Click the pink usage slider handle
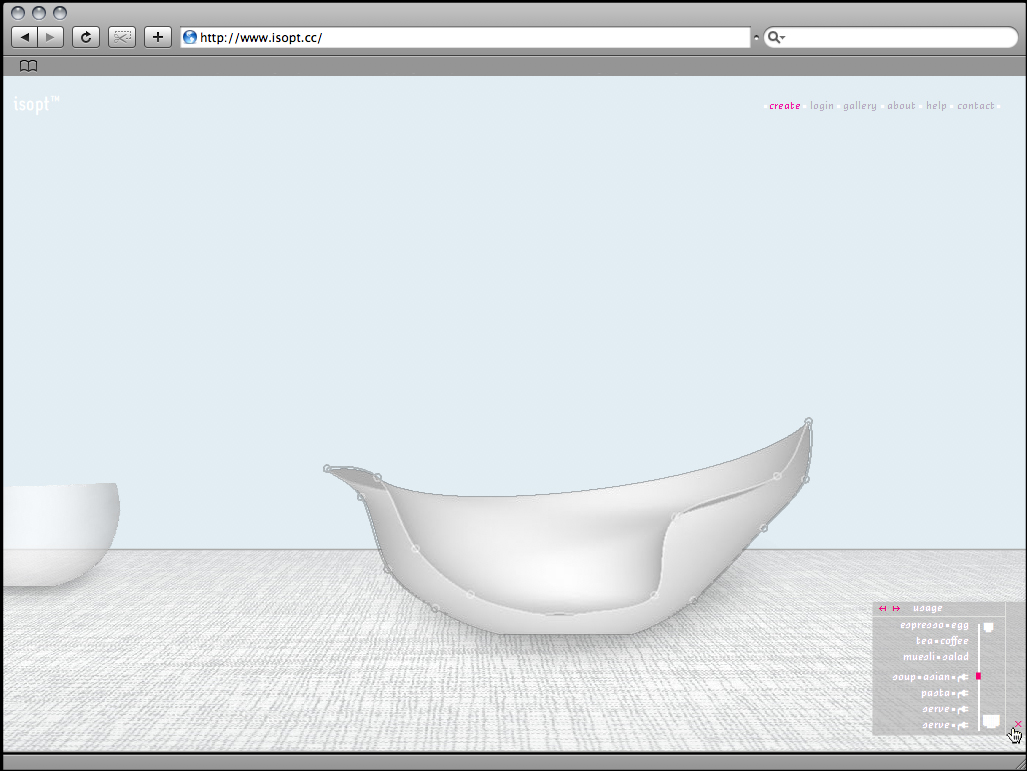This screenshot has width=1027, height=771. (979, 676)
